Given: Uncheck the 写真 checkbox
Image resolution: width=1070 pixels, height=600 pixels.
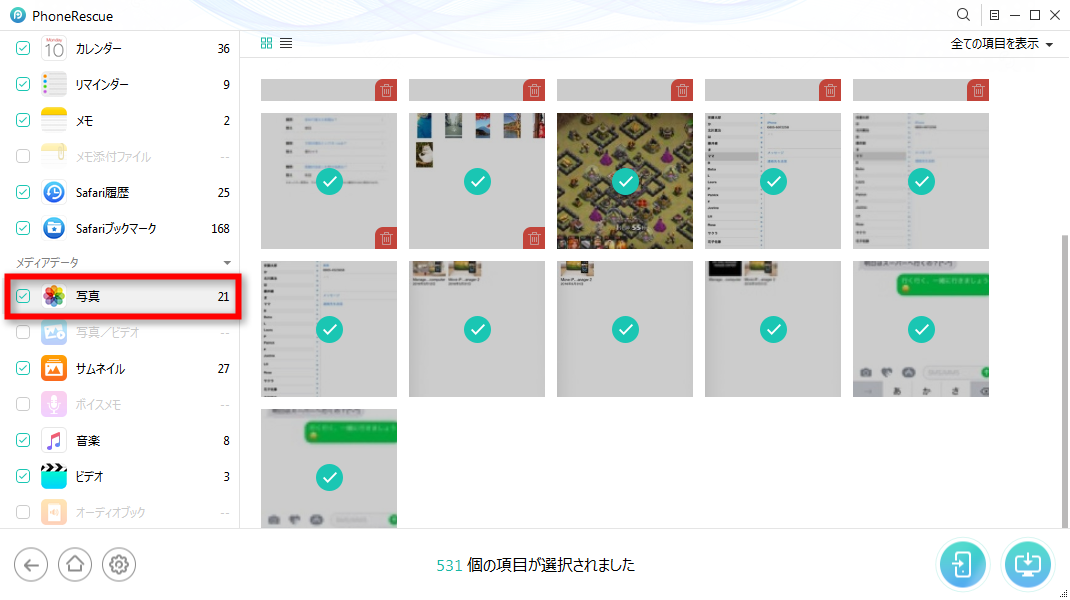Looking at the screenshot, I should 23,296.
